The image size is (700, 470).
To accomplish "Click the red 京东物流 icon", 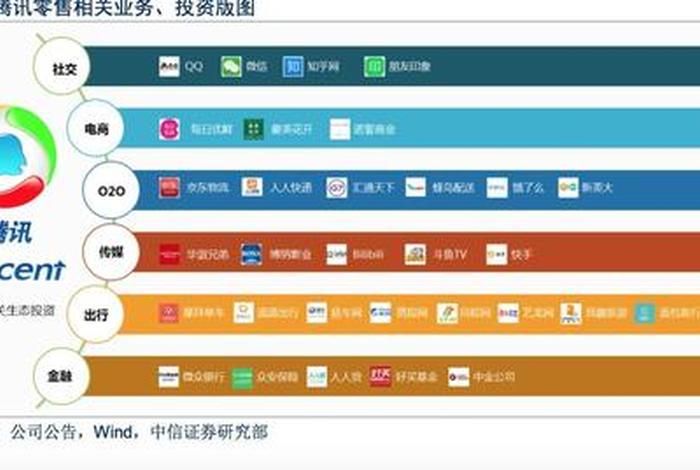I will [x=169, y=187].
